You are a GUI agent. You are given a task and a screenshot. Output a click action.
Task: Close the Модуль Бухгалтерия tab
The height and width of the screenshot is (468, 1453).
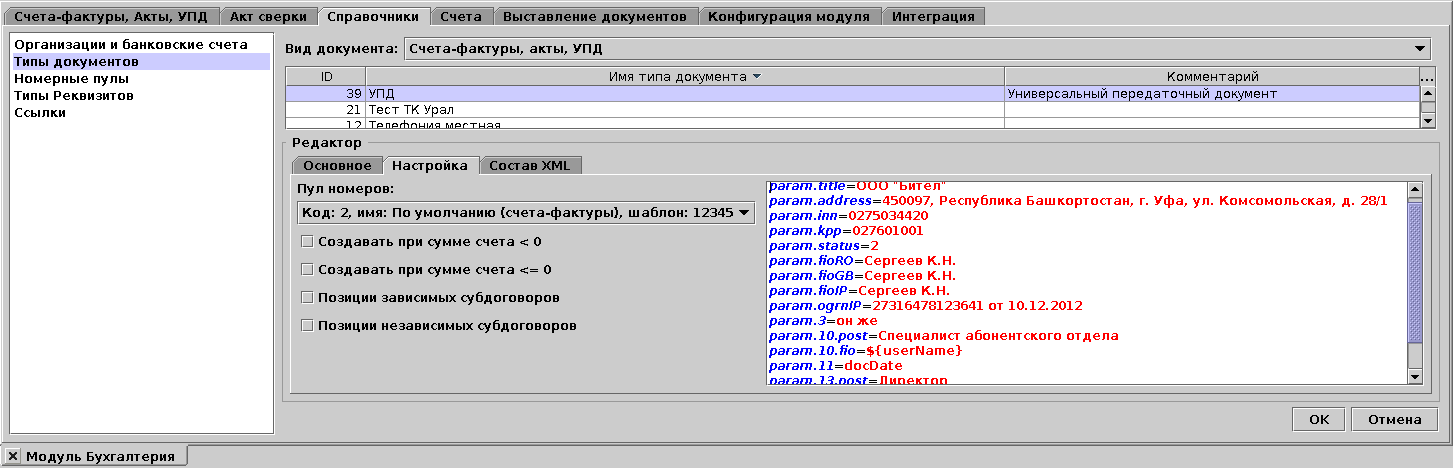tap(13, 456)
